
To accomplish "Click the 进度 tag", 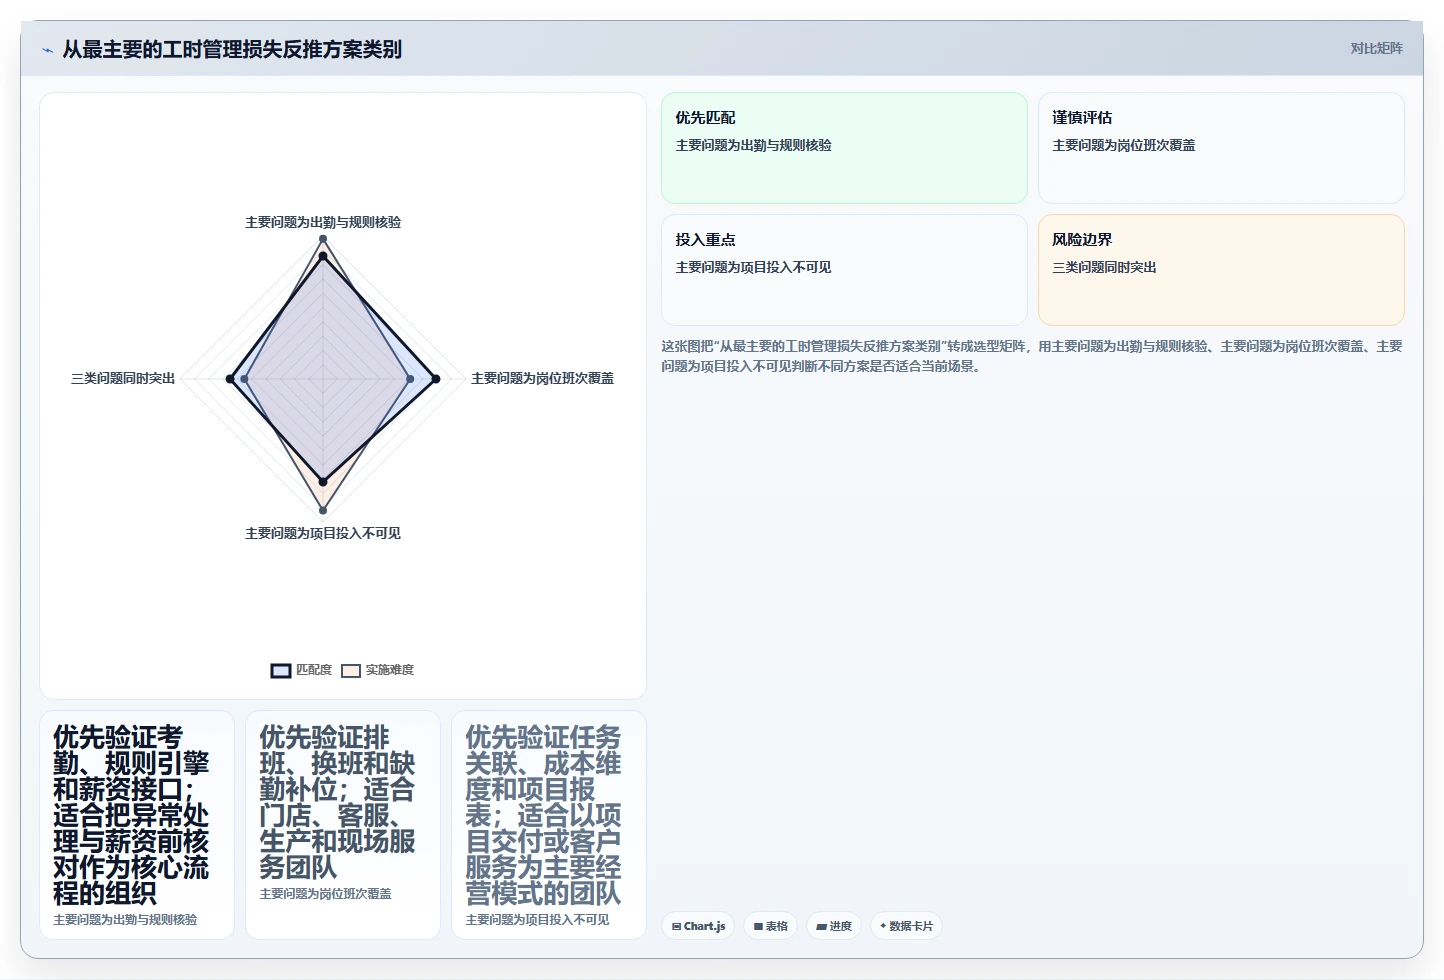I will click(833, 926).
